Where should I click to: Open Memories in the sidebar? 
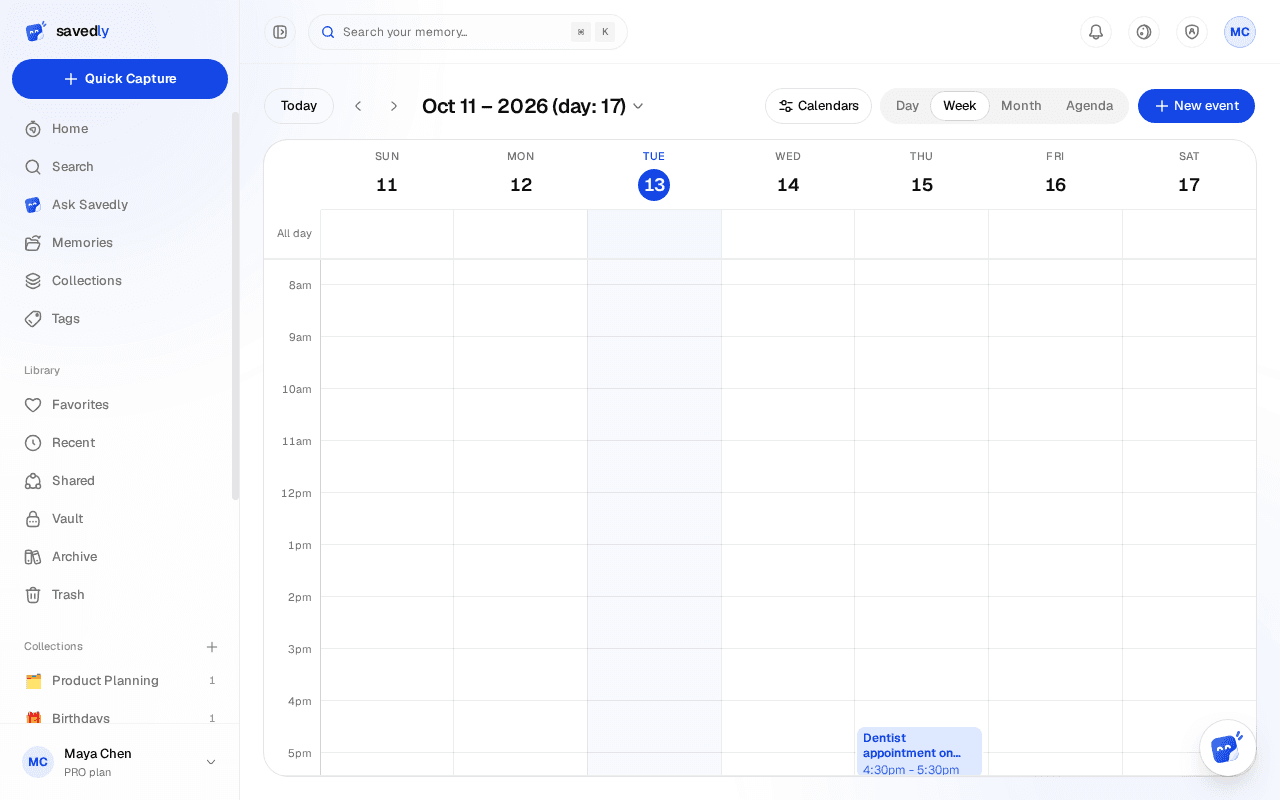(120, 243)
